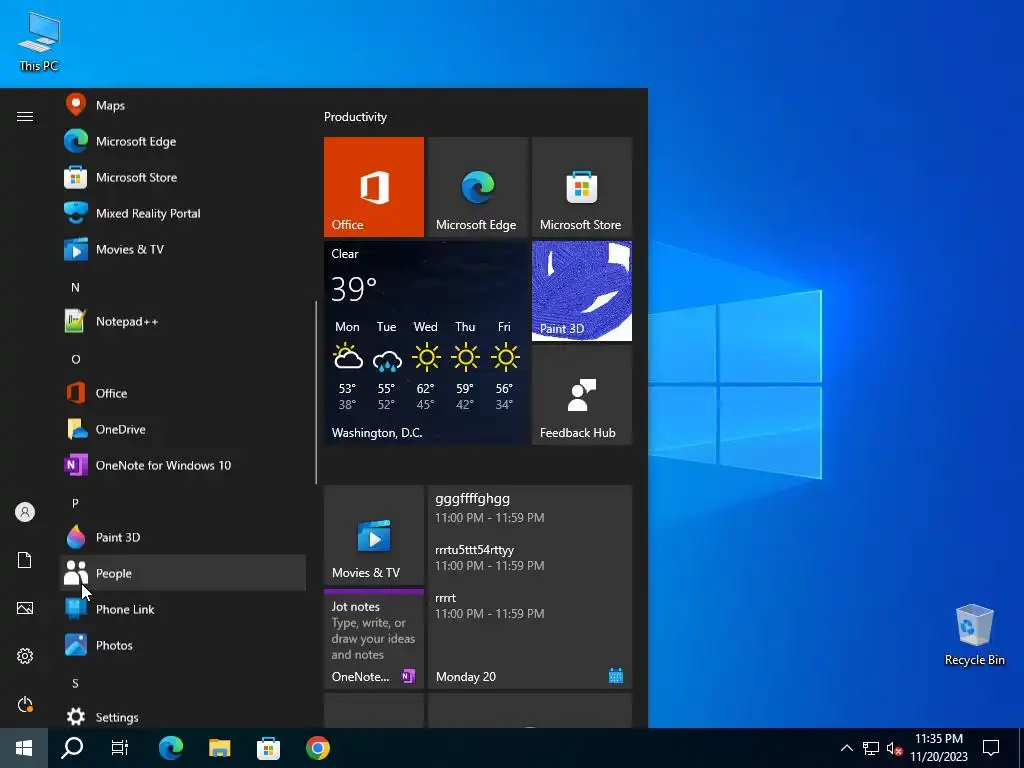Open OneNote for Windows 10
Image resolution: width=1024 pixels, height=768 pixels.
click(183, 465)
